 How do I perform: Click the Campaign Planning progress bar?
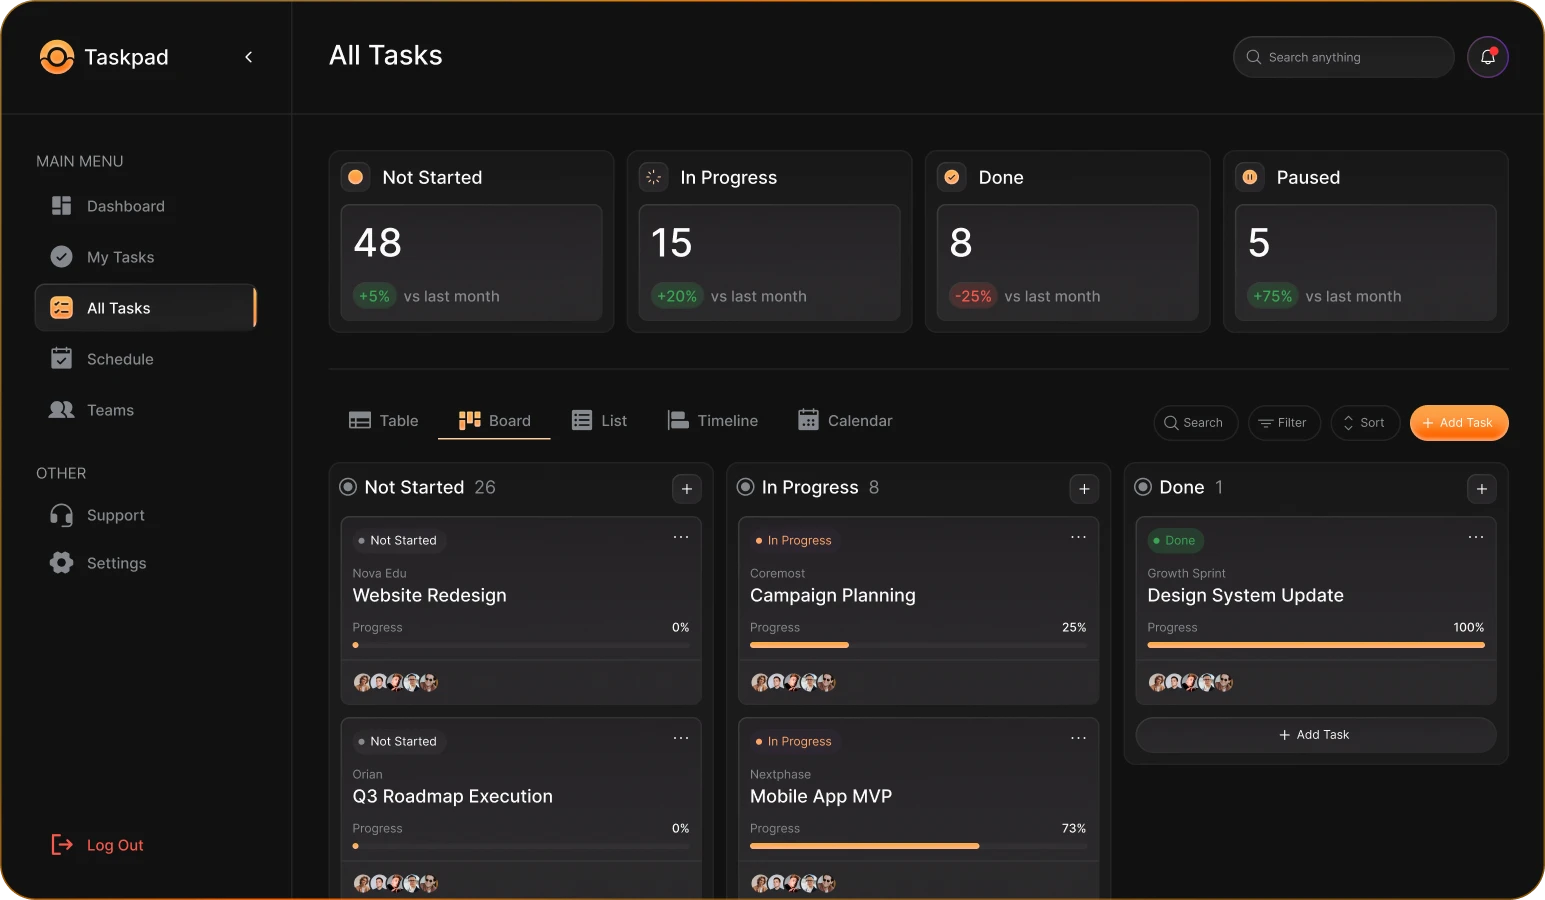point(917,645)
